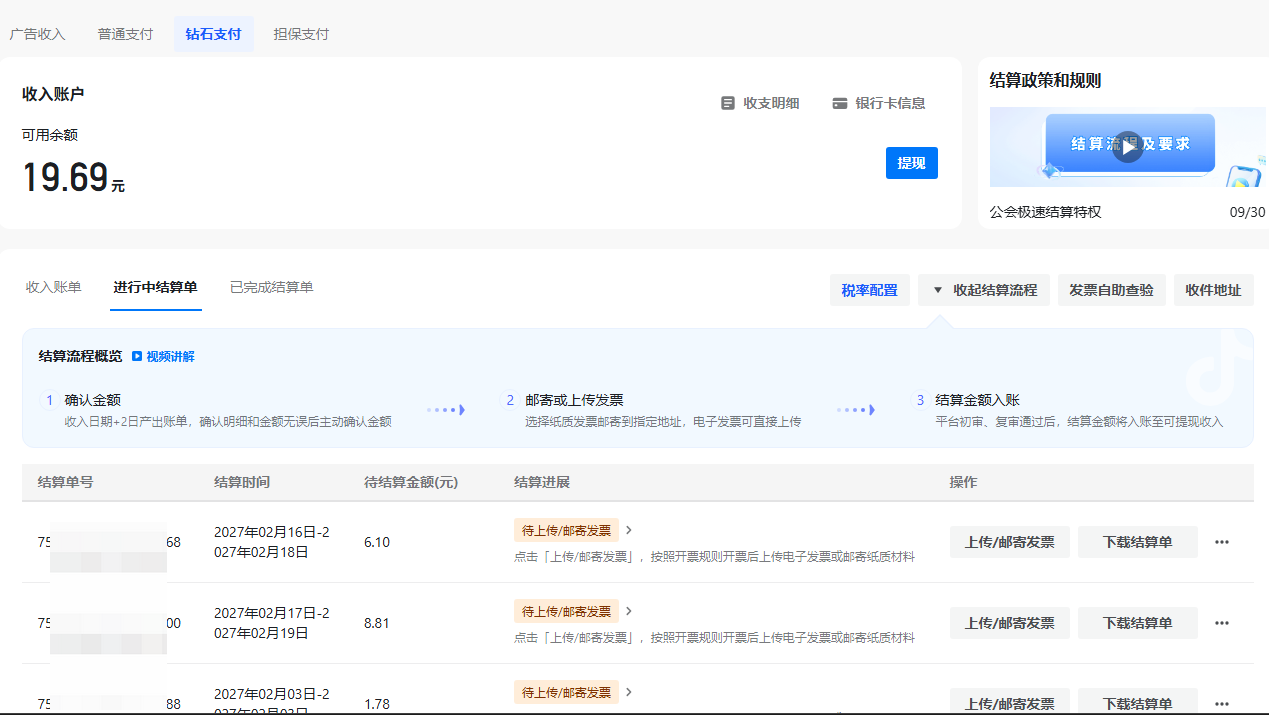
Task: Expand status arrow in 6.10 settlement row
Action: 629,530
